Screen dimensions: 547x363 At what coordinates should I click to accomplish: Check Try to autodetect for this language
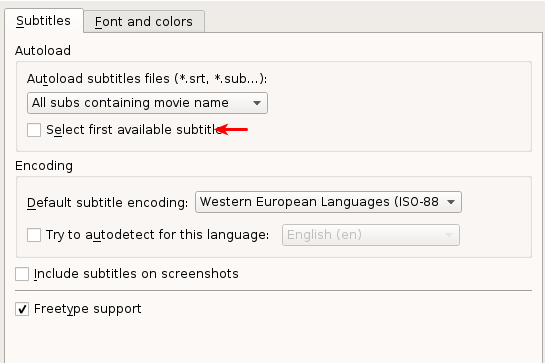(34, 235)
